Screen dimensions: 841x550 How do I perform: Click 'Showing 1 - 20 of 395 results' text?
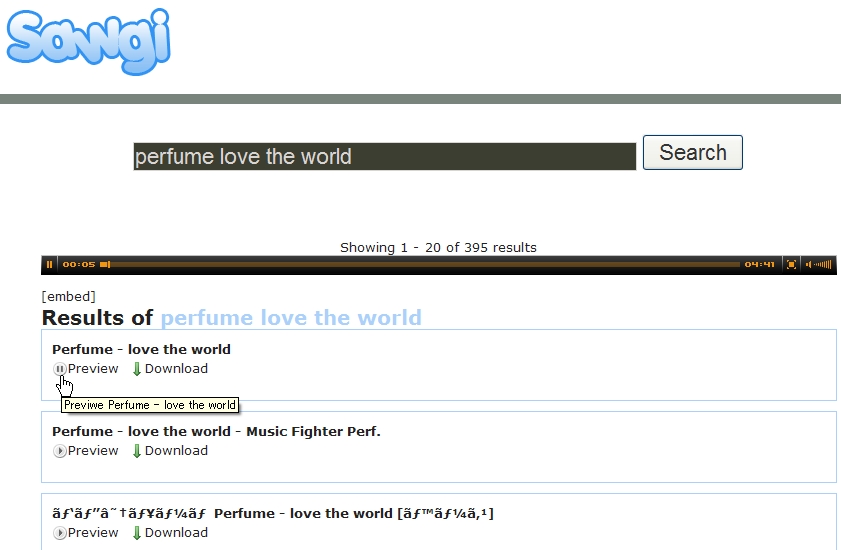pyautogui.click(x=438, y=247)
